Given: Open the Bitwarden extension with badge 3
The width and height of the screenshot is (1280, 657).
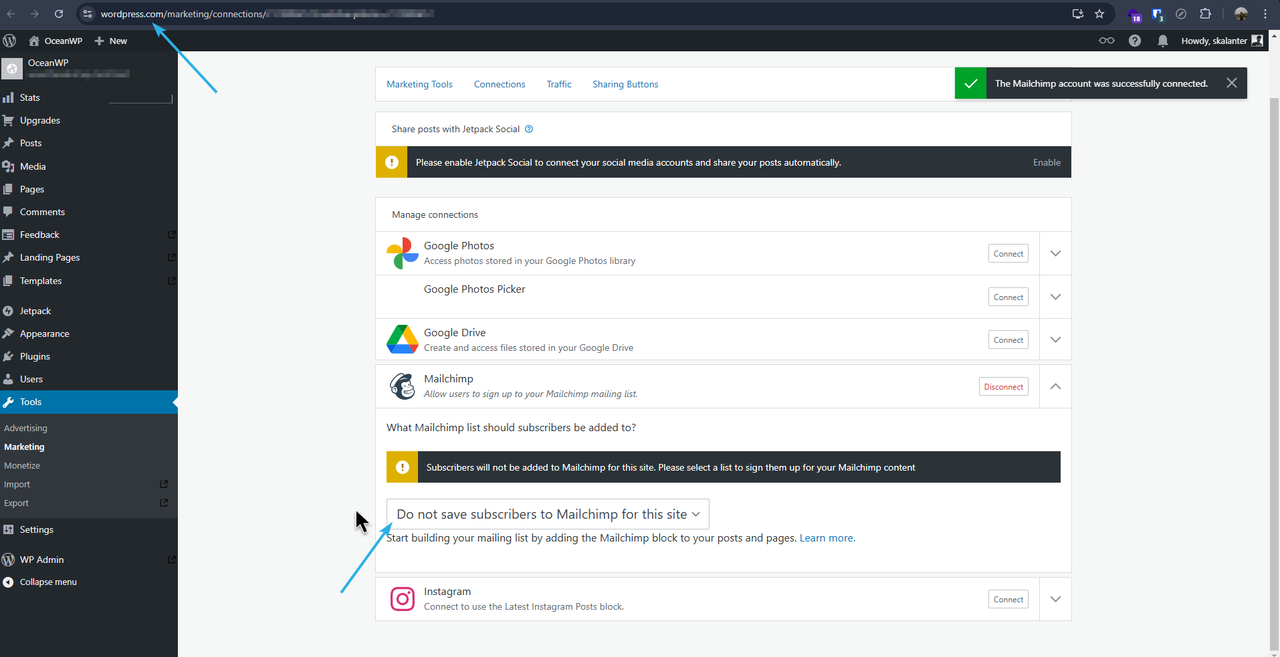Looking at the screenshot, I should click(x=1158, y=15).
